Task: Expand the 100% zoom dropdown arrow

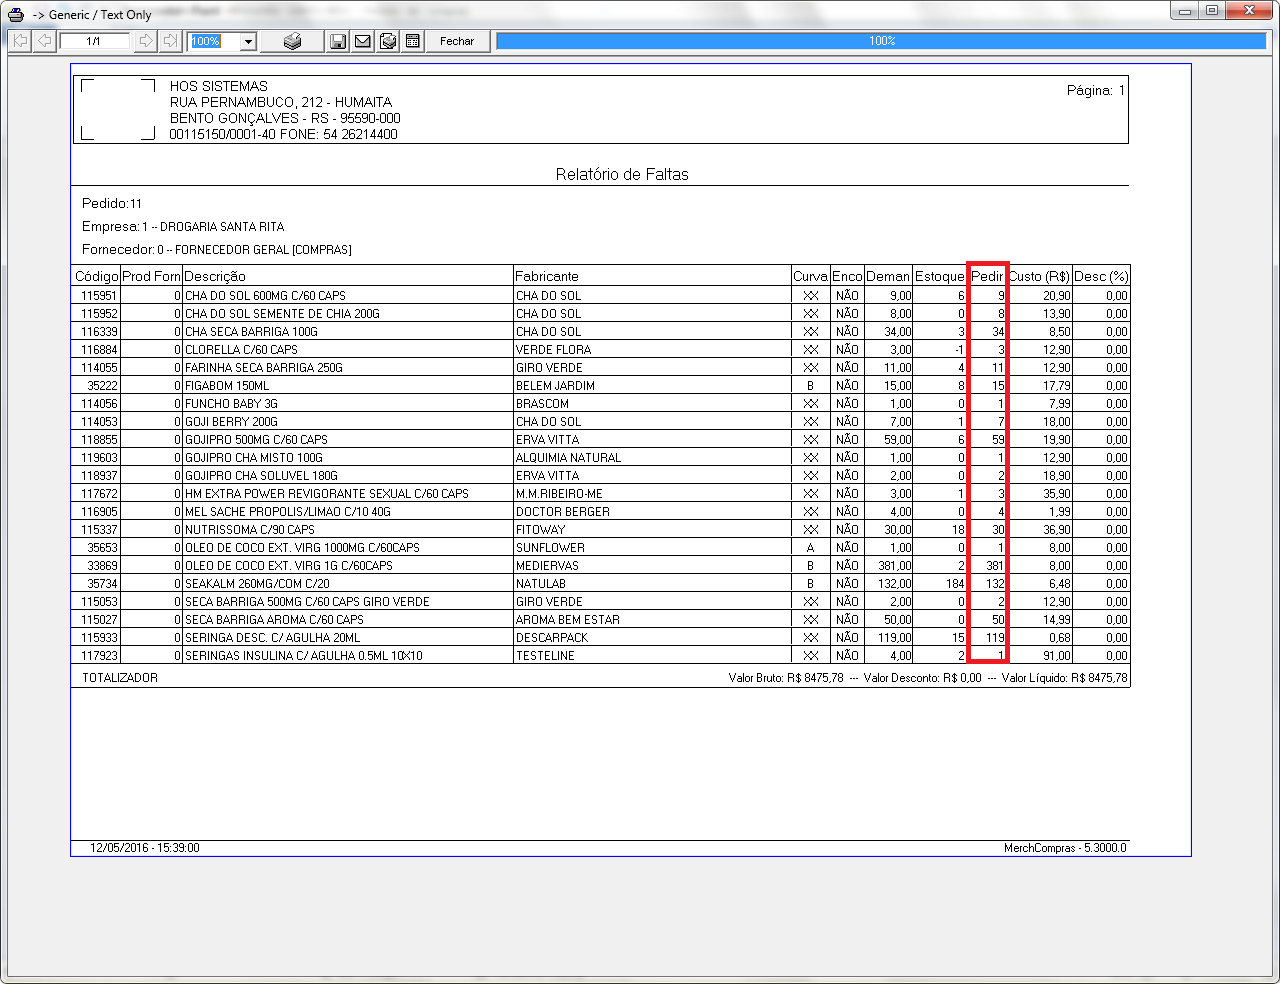Action: (249, 42)
